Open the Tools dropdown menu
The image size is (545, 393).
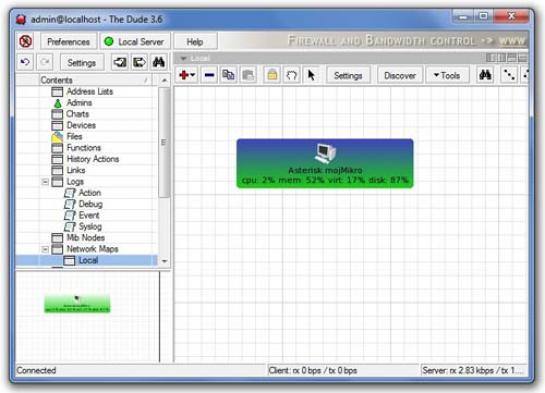(447, 75)
